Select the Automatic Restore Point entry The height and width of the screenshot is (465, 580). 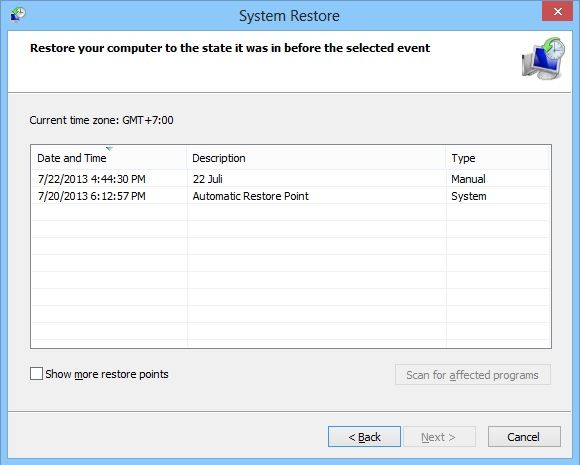250,196
